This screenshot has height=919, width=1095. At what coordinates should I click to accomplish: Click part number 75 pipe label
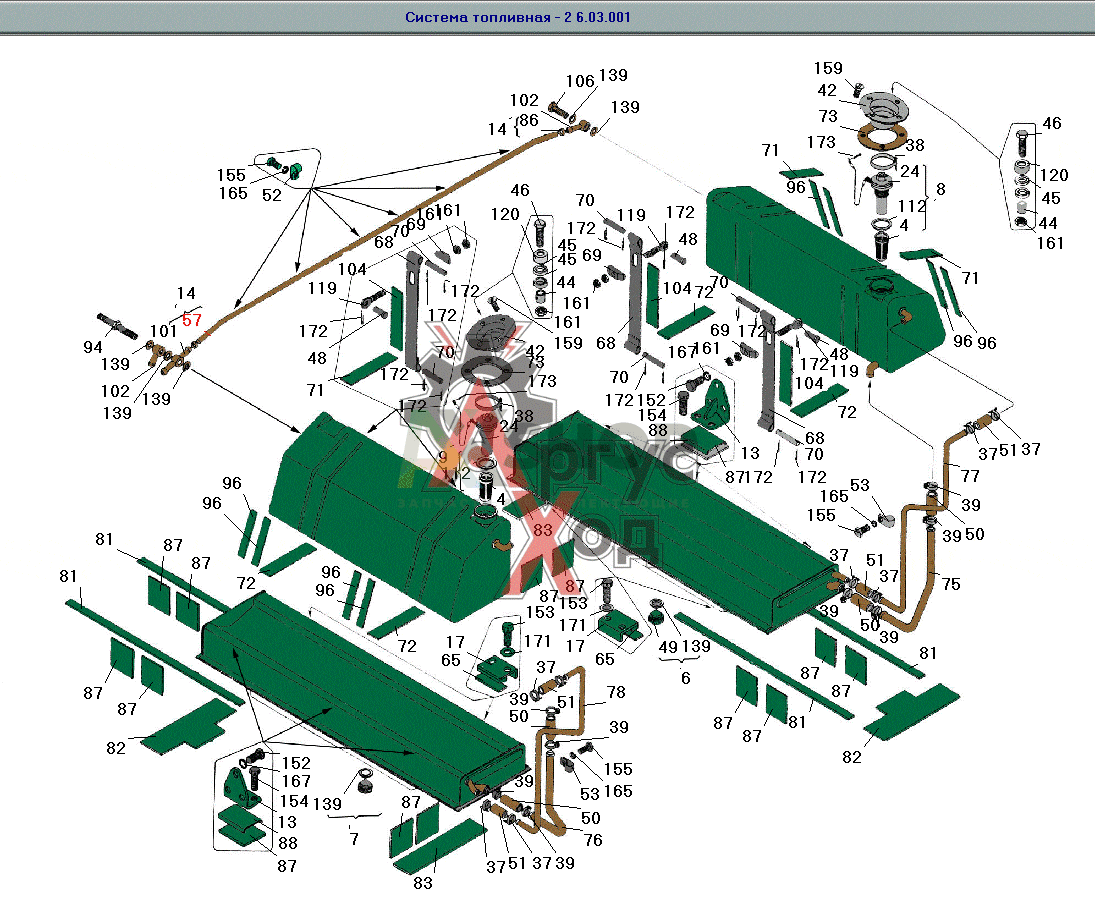point(950,584)
